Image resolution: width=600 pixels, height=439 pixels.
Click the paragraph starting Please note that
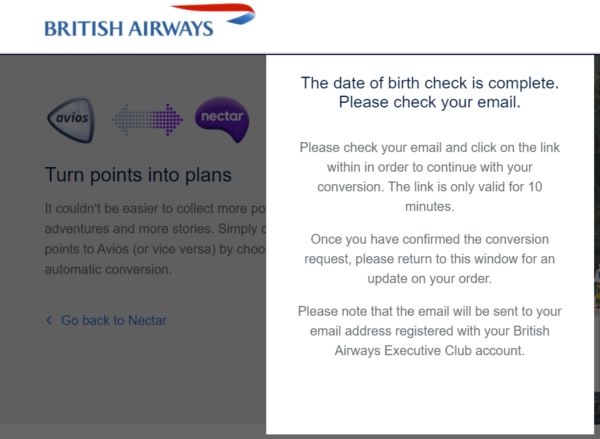[x=432, y=329]
